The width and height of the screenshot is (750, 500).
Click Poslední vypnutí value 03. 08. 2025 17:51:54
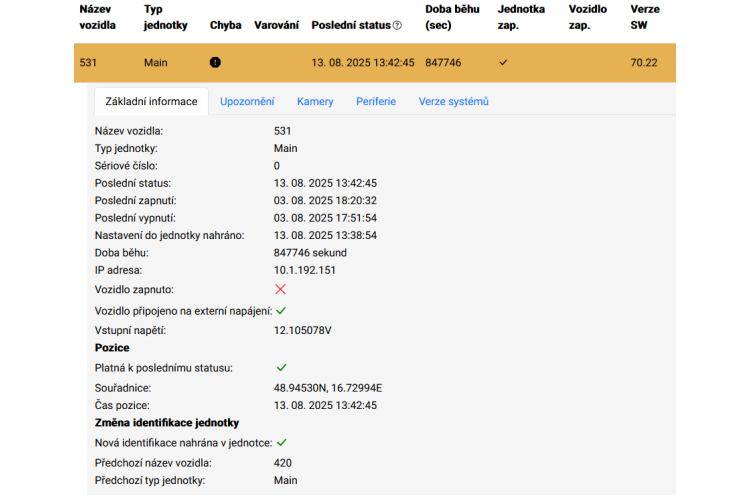click(x=325, y=218)
